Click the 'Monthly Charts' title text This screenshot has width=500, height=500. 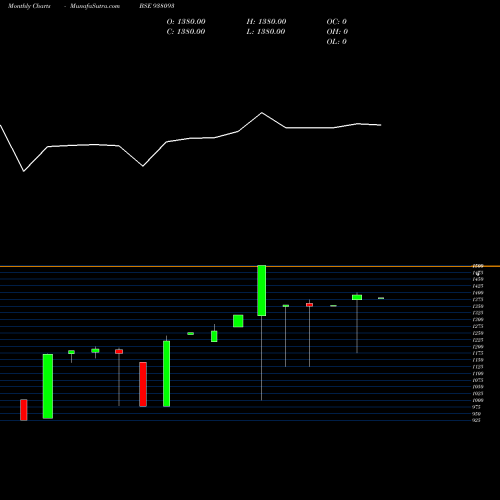point(29,6)
